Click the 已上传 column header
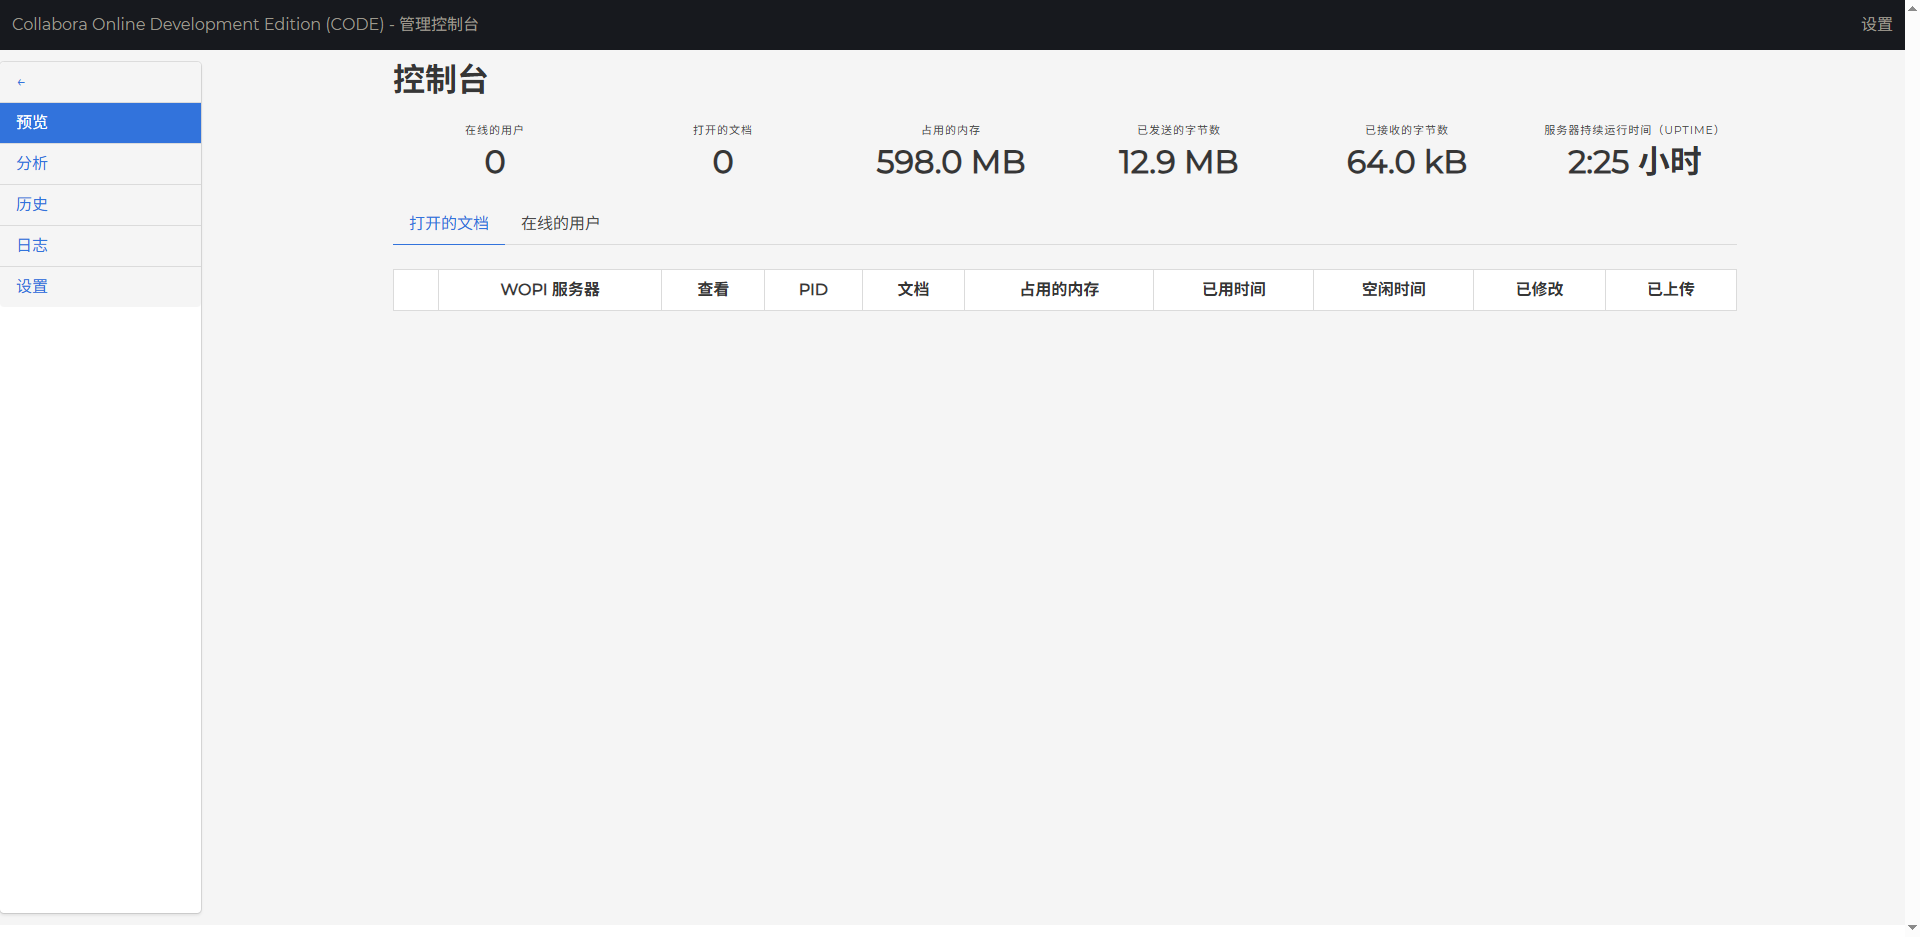The height and width of the screenshot is (937, 1920). (x=1670, y=289)
